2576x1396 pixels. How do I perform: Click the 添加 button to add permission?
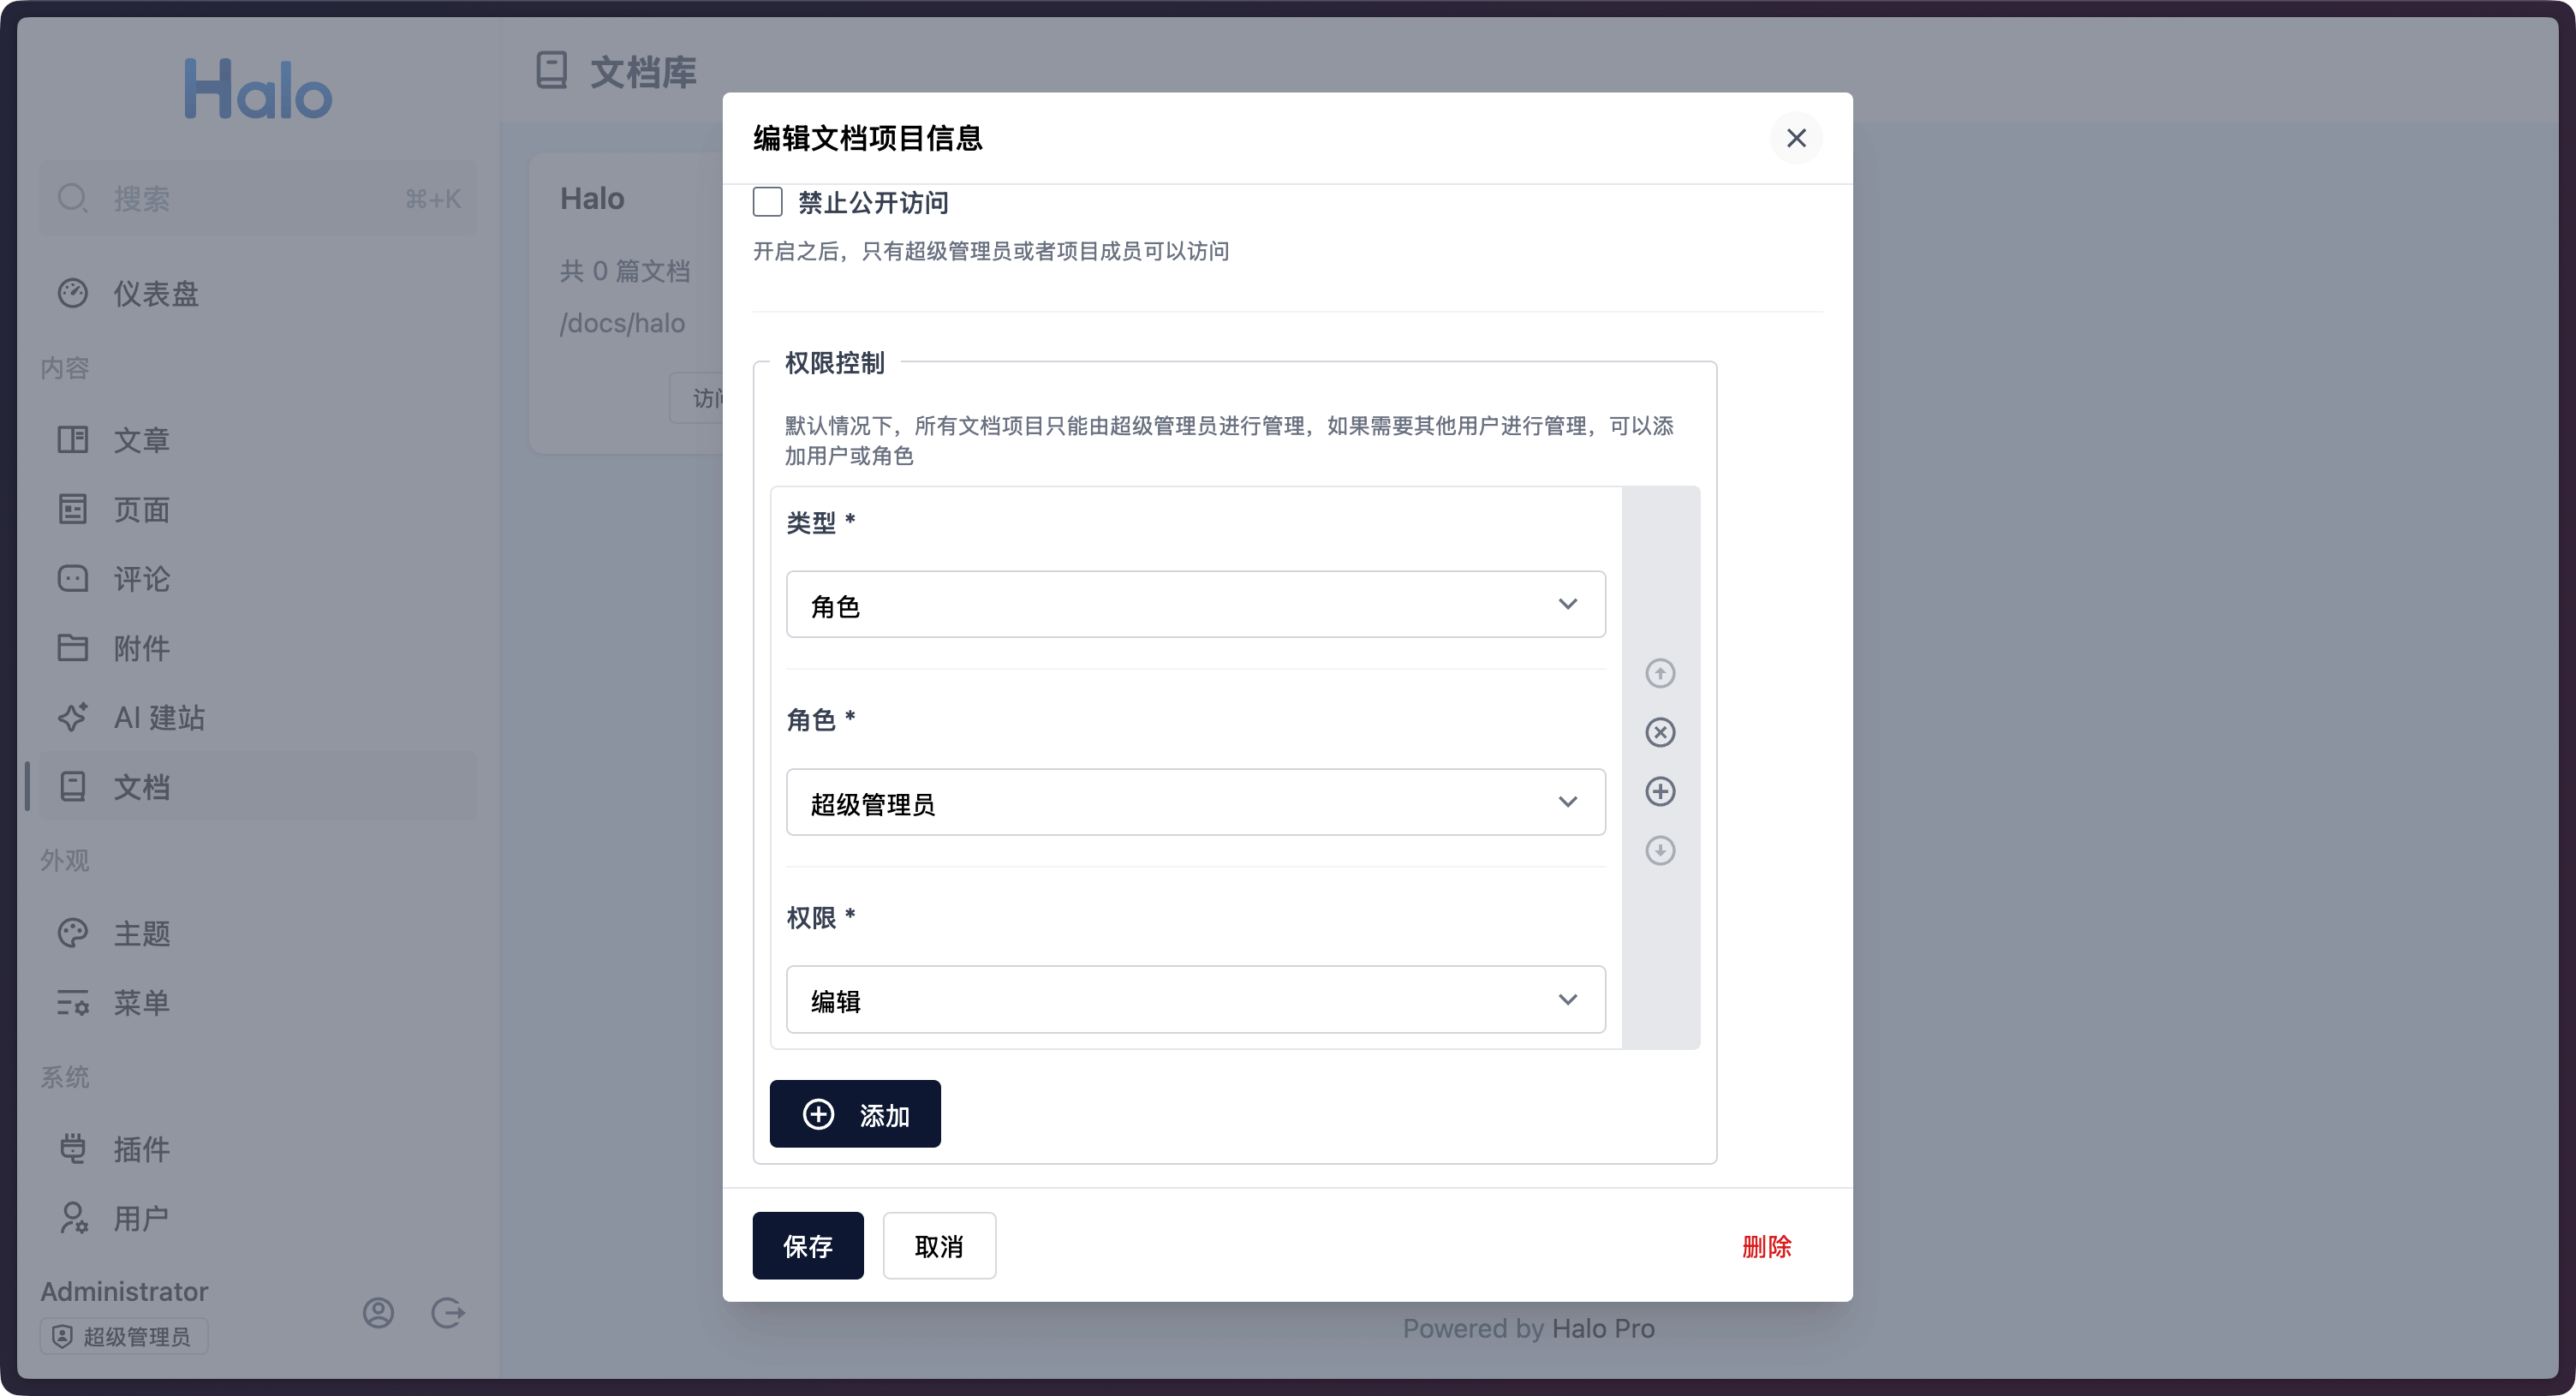[855, 1114]
